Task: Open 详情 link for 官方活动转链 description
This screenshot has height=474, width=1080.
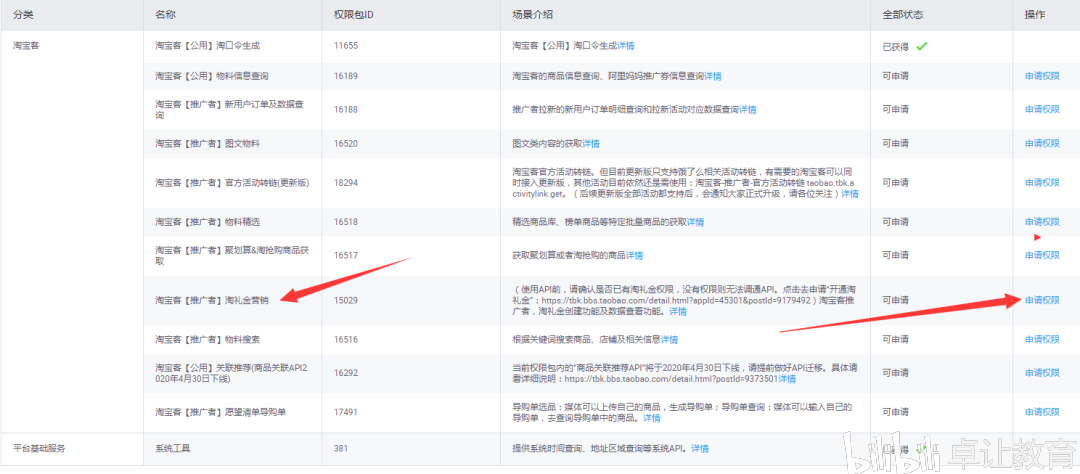Action: click(850, 194)
